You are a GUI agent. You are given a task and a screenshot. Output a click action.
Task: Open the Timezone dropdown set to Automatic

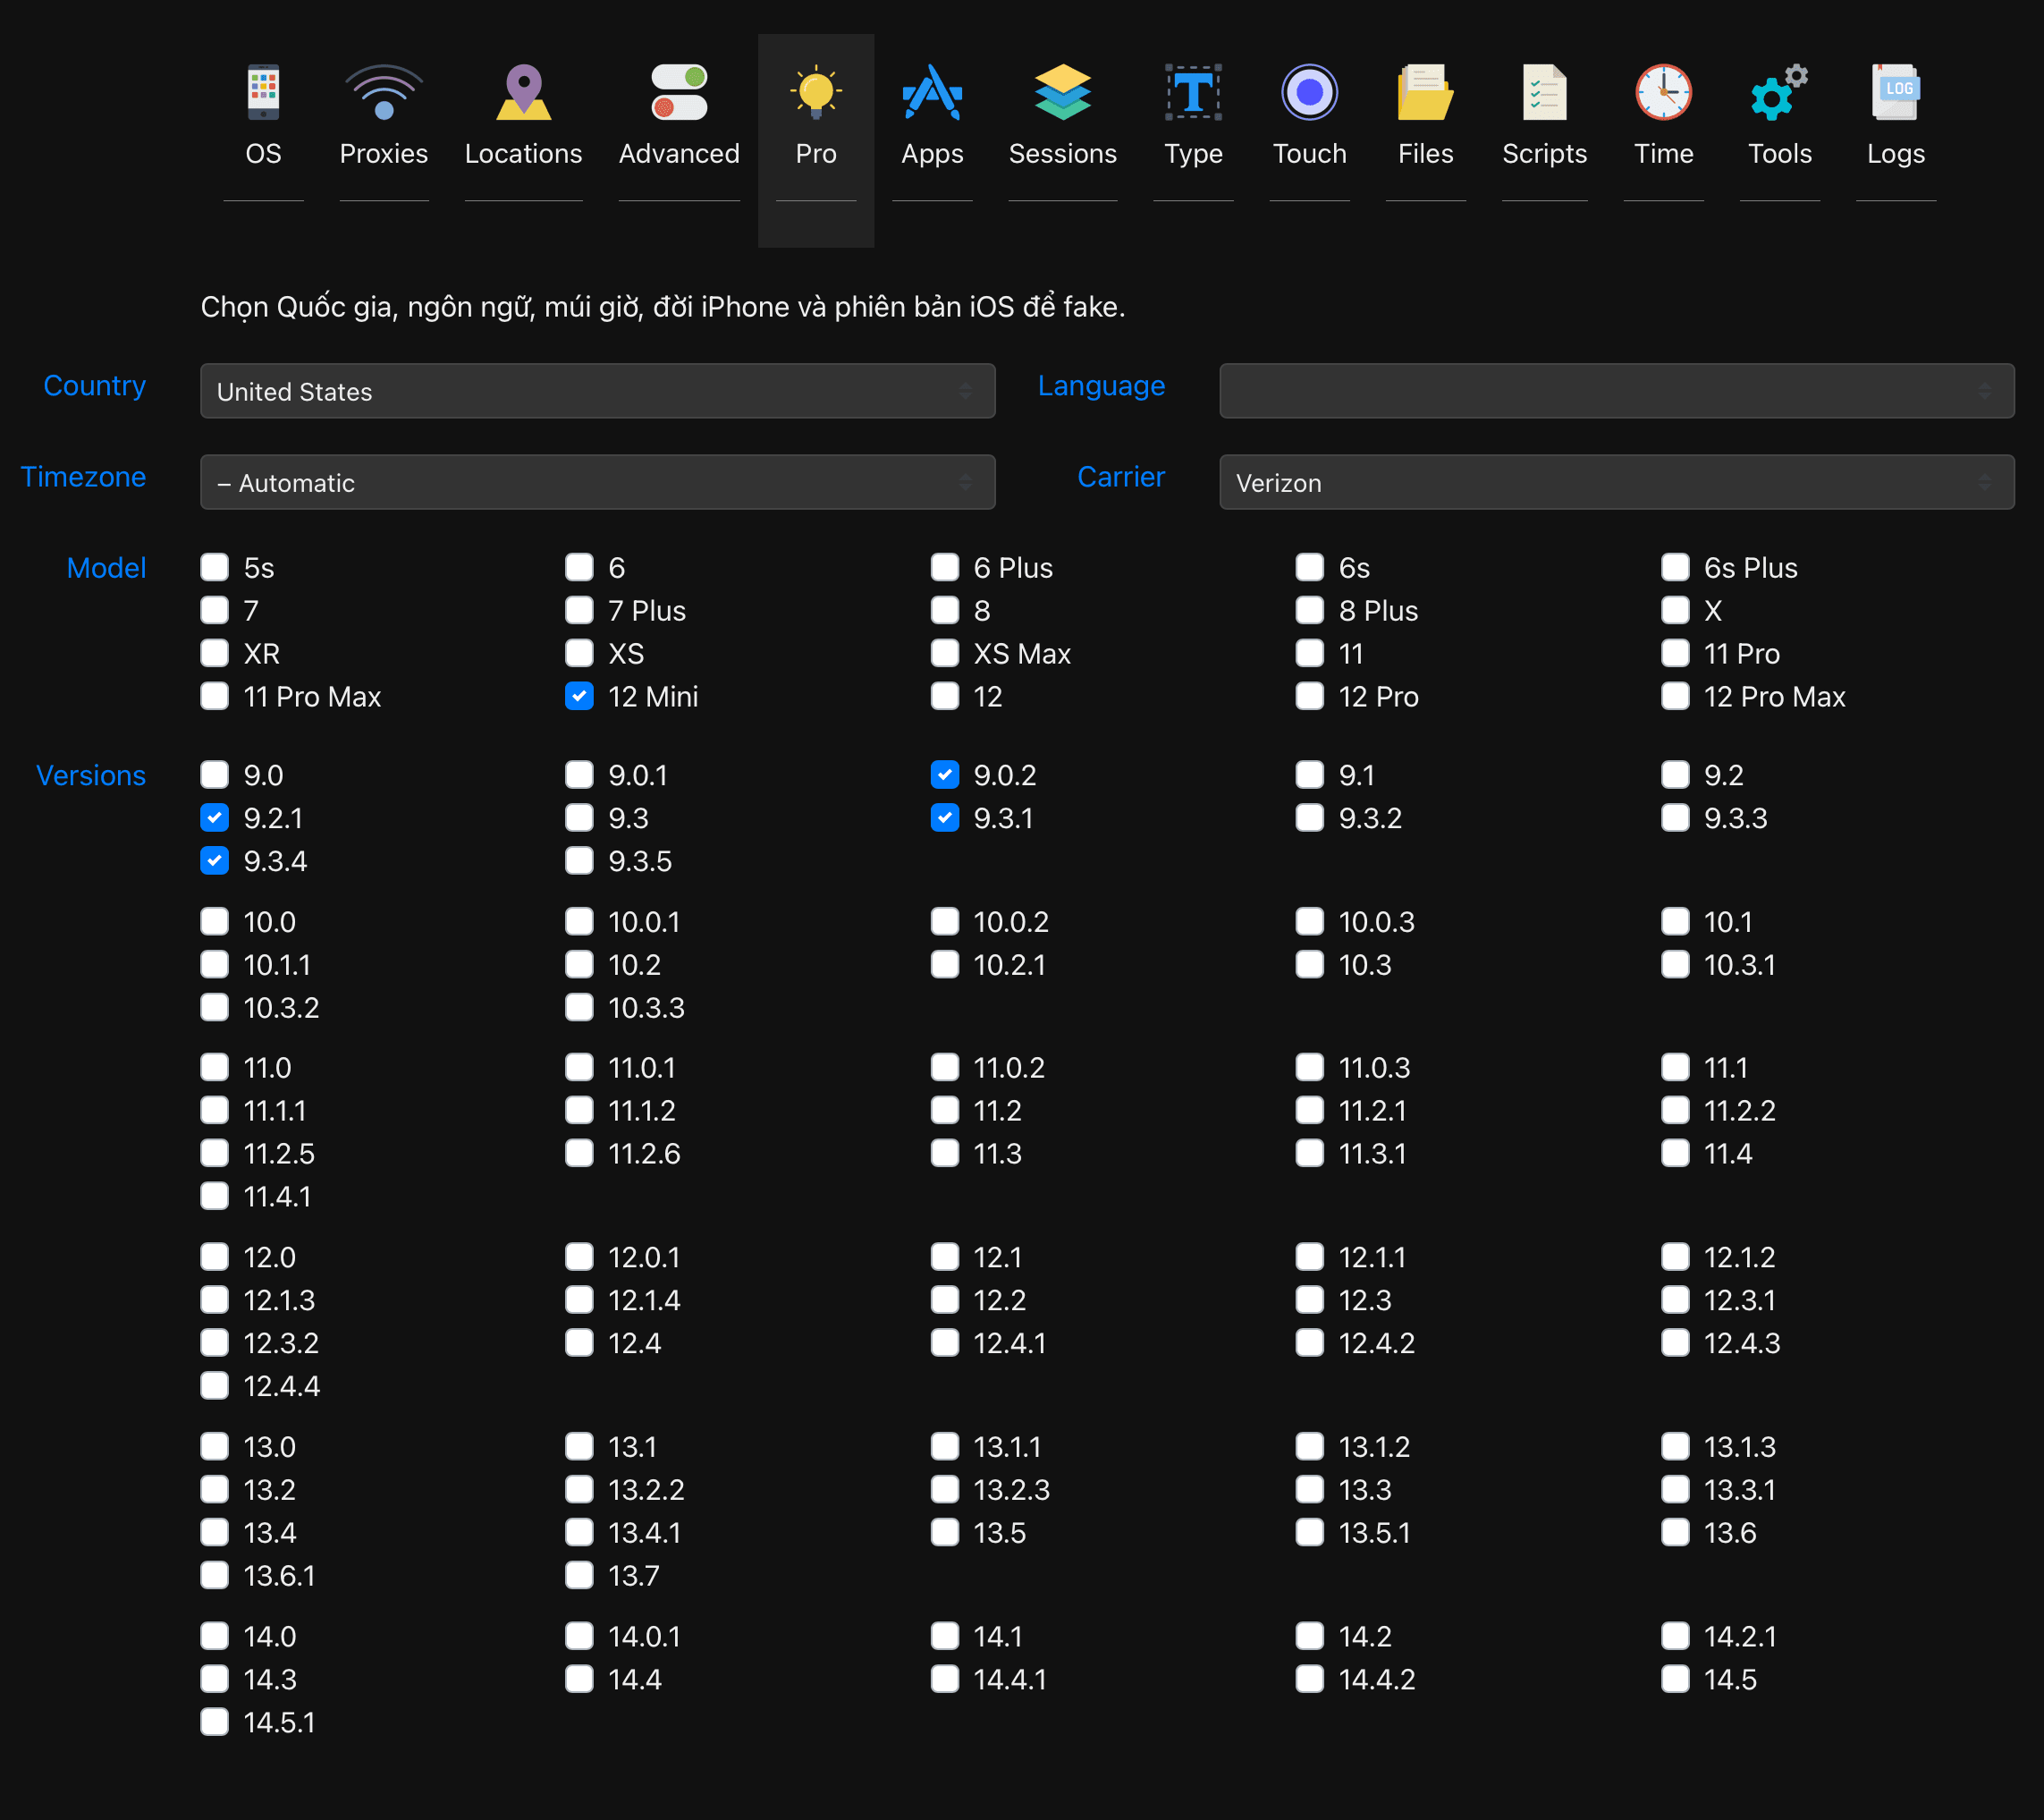[597, 482]
